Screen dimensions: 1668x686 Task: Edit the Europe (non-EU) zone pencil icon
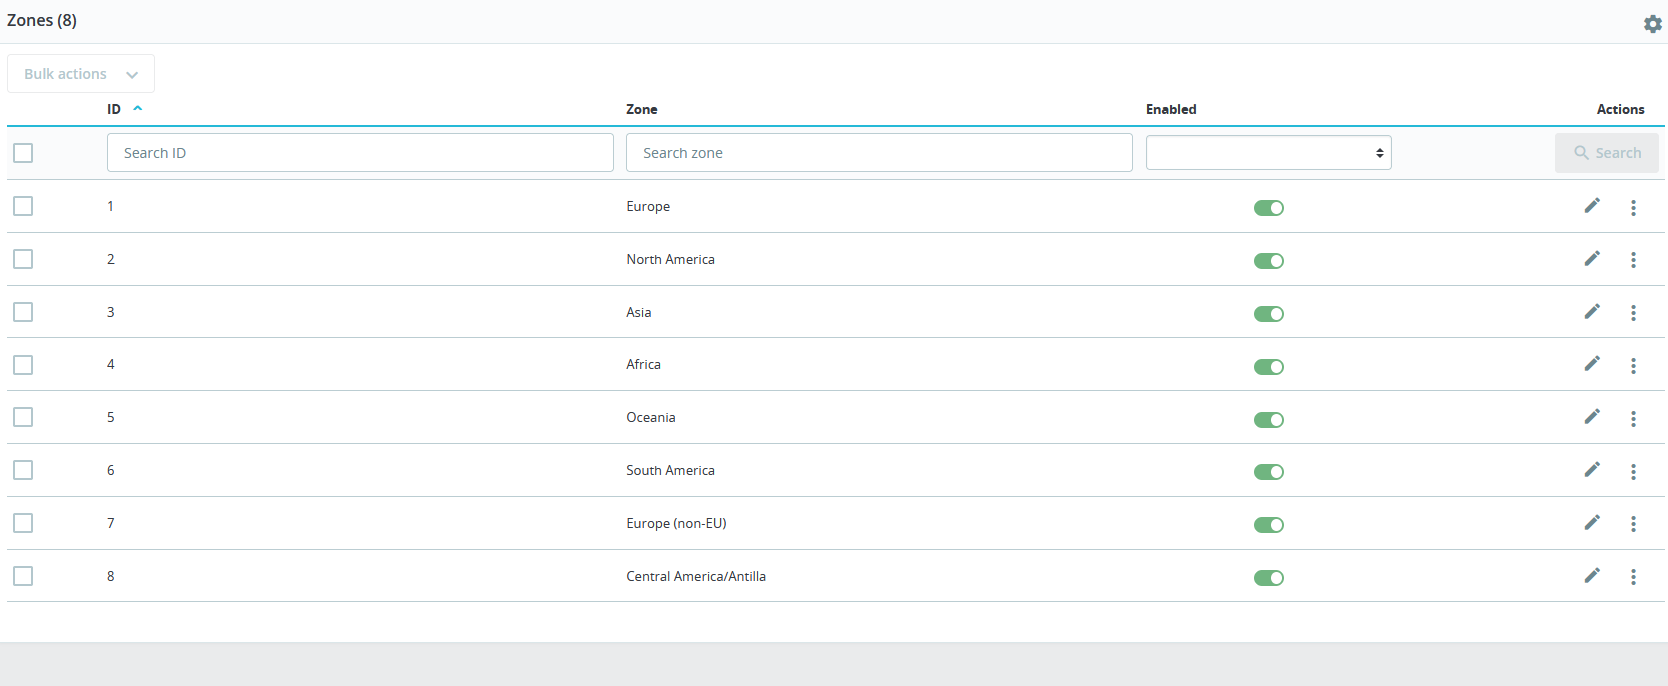(1592, 522)
